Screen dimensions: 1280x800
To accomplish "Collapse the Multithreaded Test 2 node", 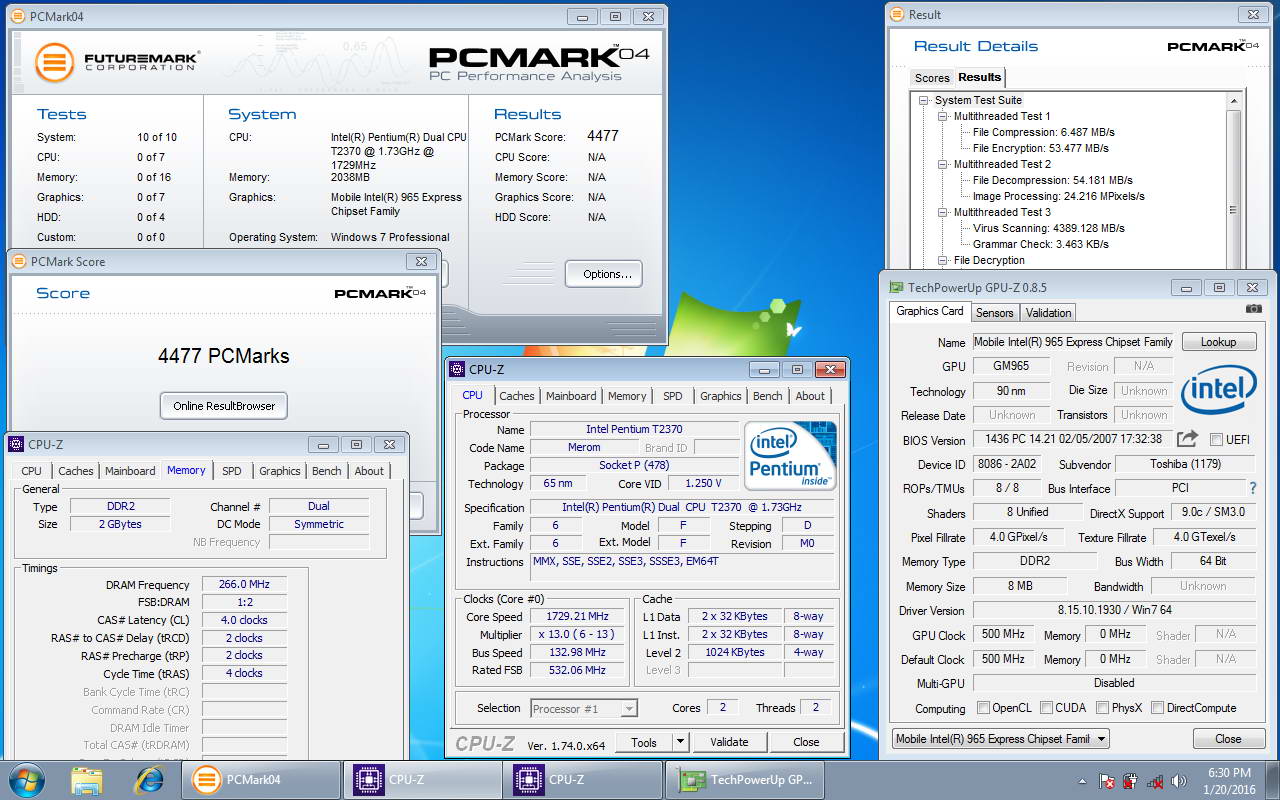I will coord(942,164).
